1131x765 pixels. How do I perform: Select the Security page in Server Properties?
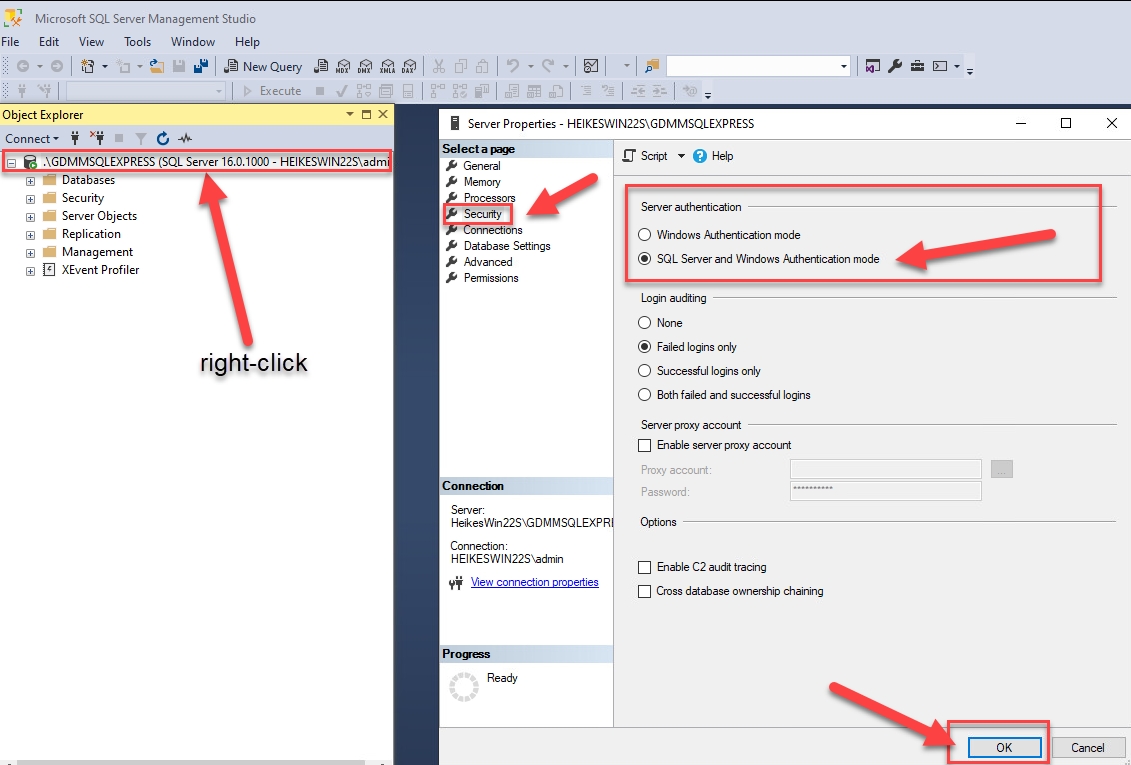point(482,213)
